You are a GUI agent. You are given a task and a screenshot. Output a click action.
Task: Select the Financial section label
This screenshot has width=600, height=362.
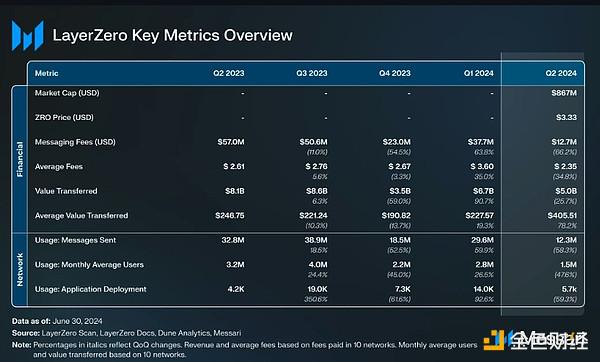(x=20, y=159)
